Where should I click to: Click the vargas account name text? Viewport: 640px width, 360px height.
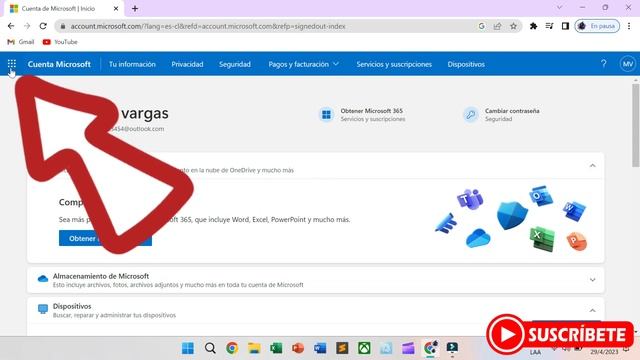tap(144, 113)
